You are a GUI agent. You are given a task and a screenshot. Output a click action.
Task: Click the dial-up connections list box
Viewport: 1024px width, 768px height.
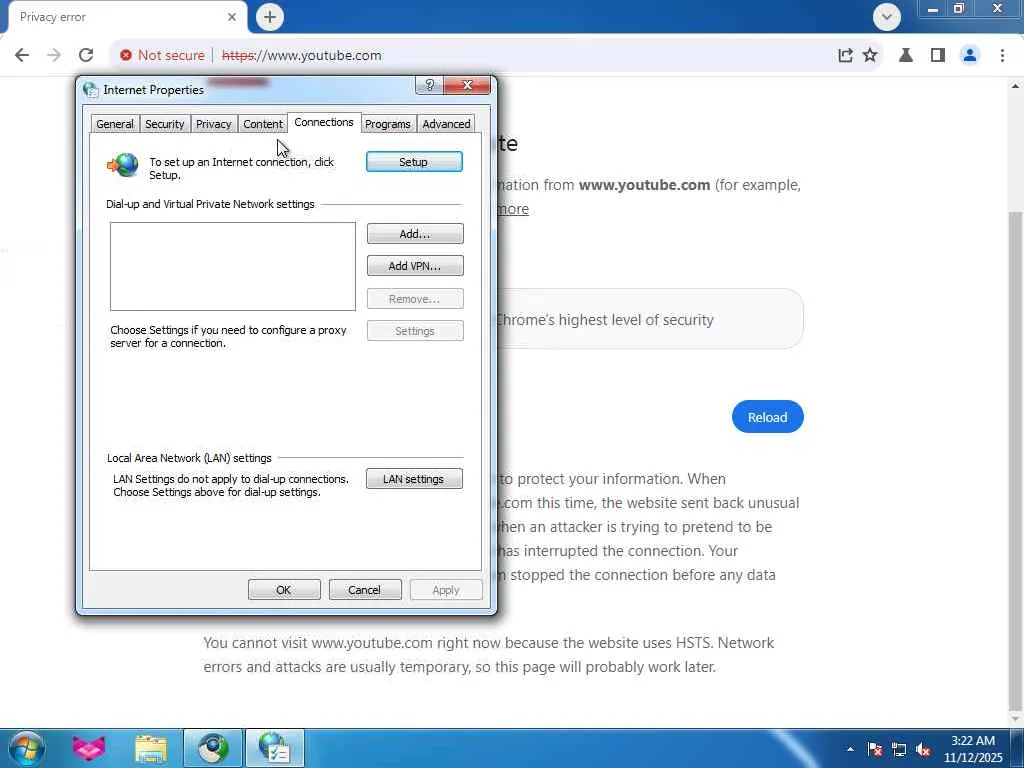232,266
